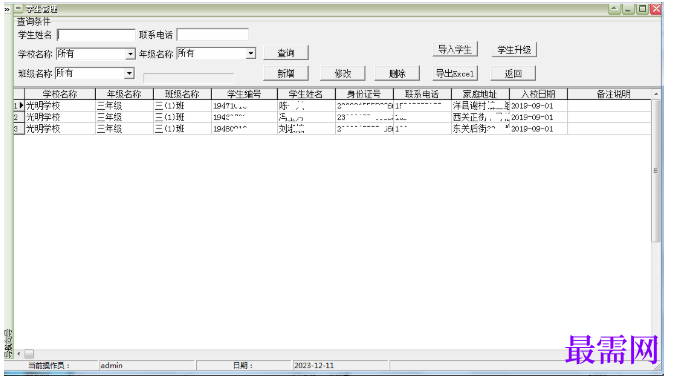Open the 学校名称 dropdown
This screenshot has height=381, width=677.
130,54
